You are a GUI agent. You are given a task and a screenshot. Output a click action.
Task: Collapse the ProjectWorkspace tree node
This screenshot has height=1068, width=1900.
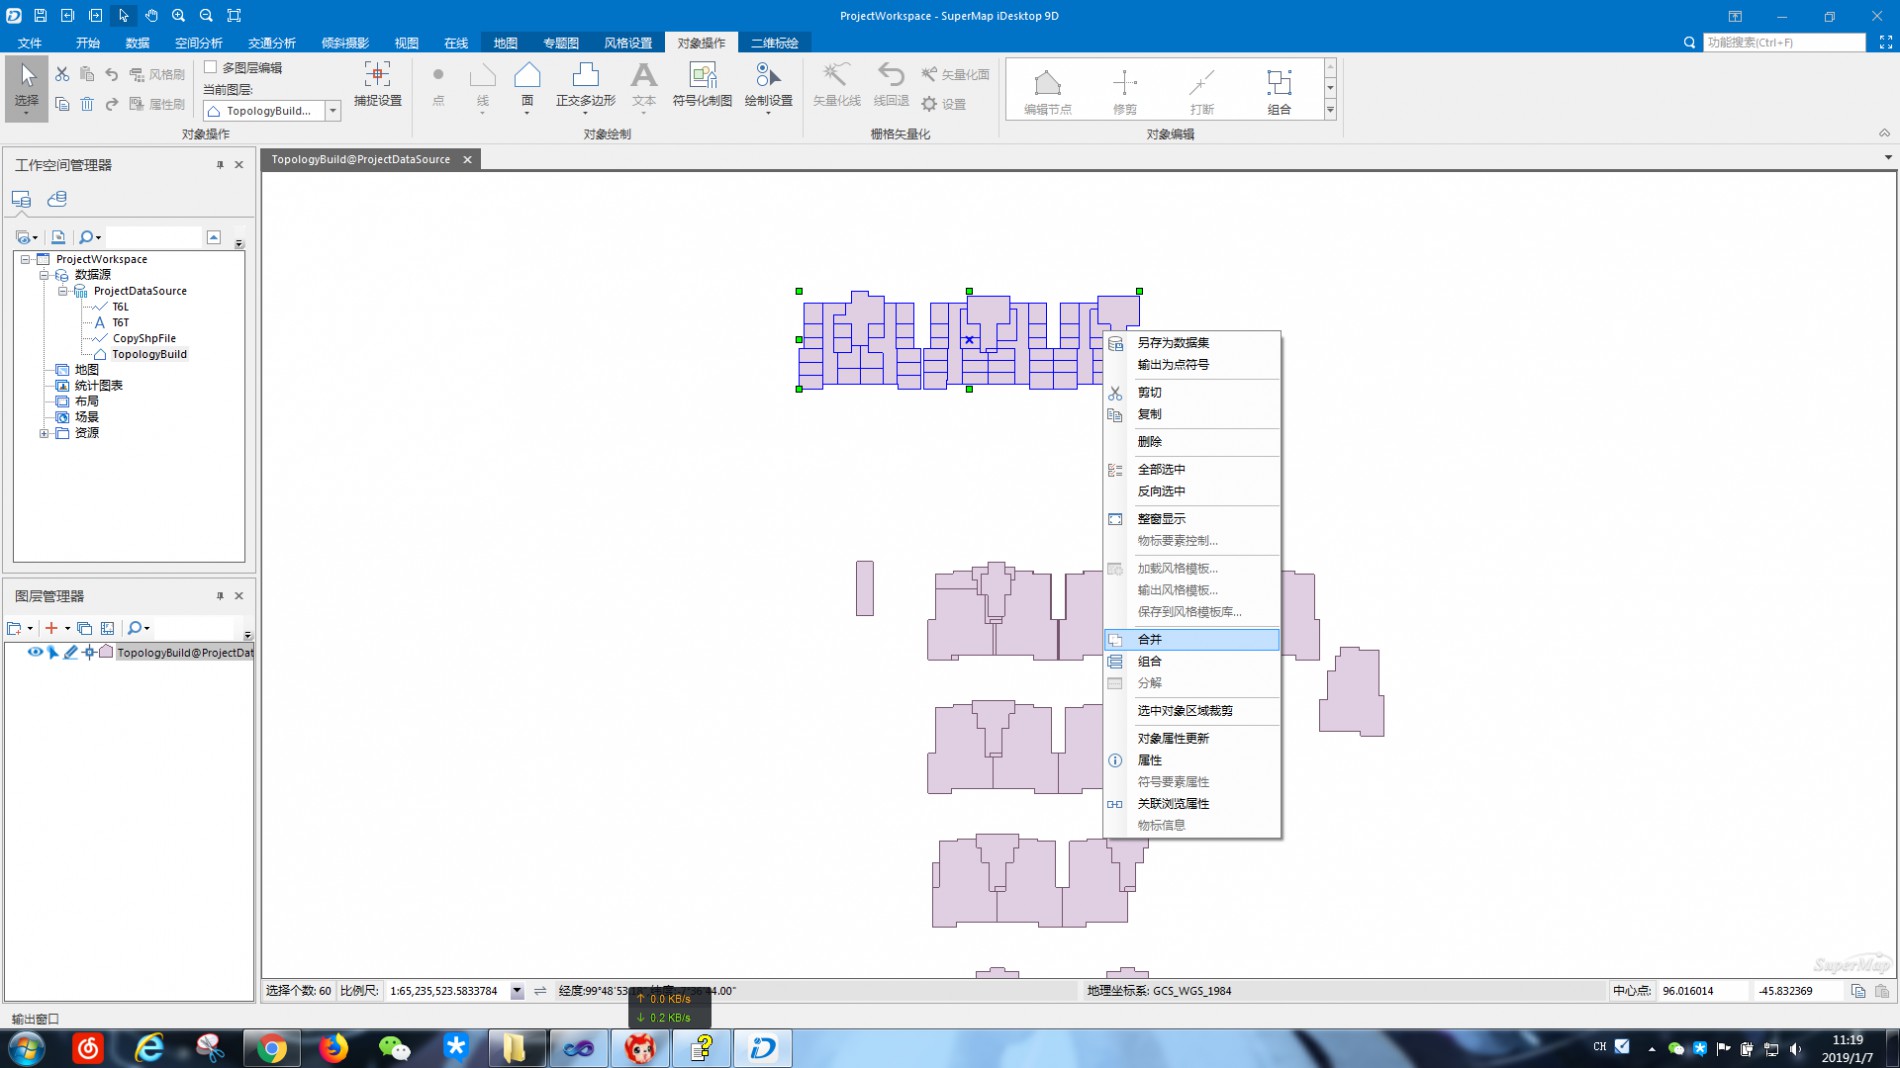point(25,259)
